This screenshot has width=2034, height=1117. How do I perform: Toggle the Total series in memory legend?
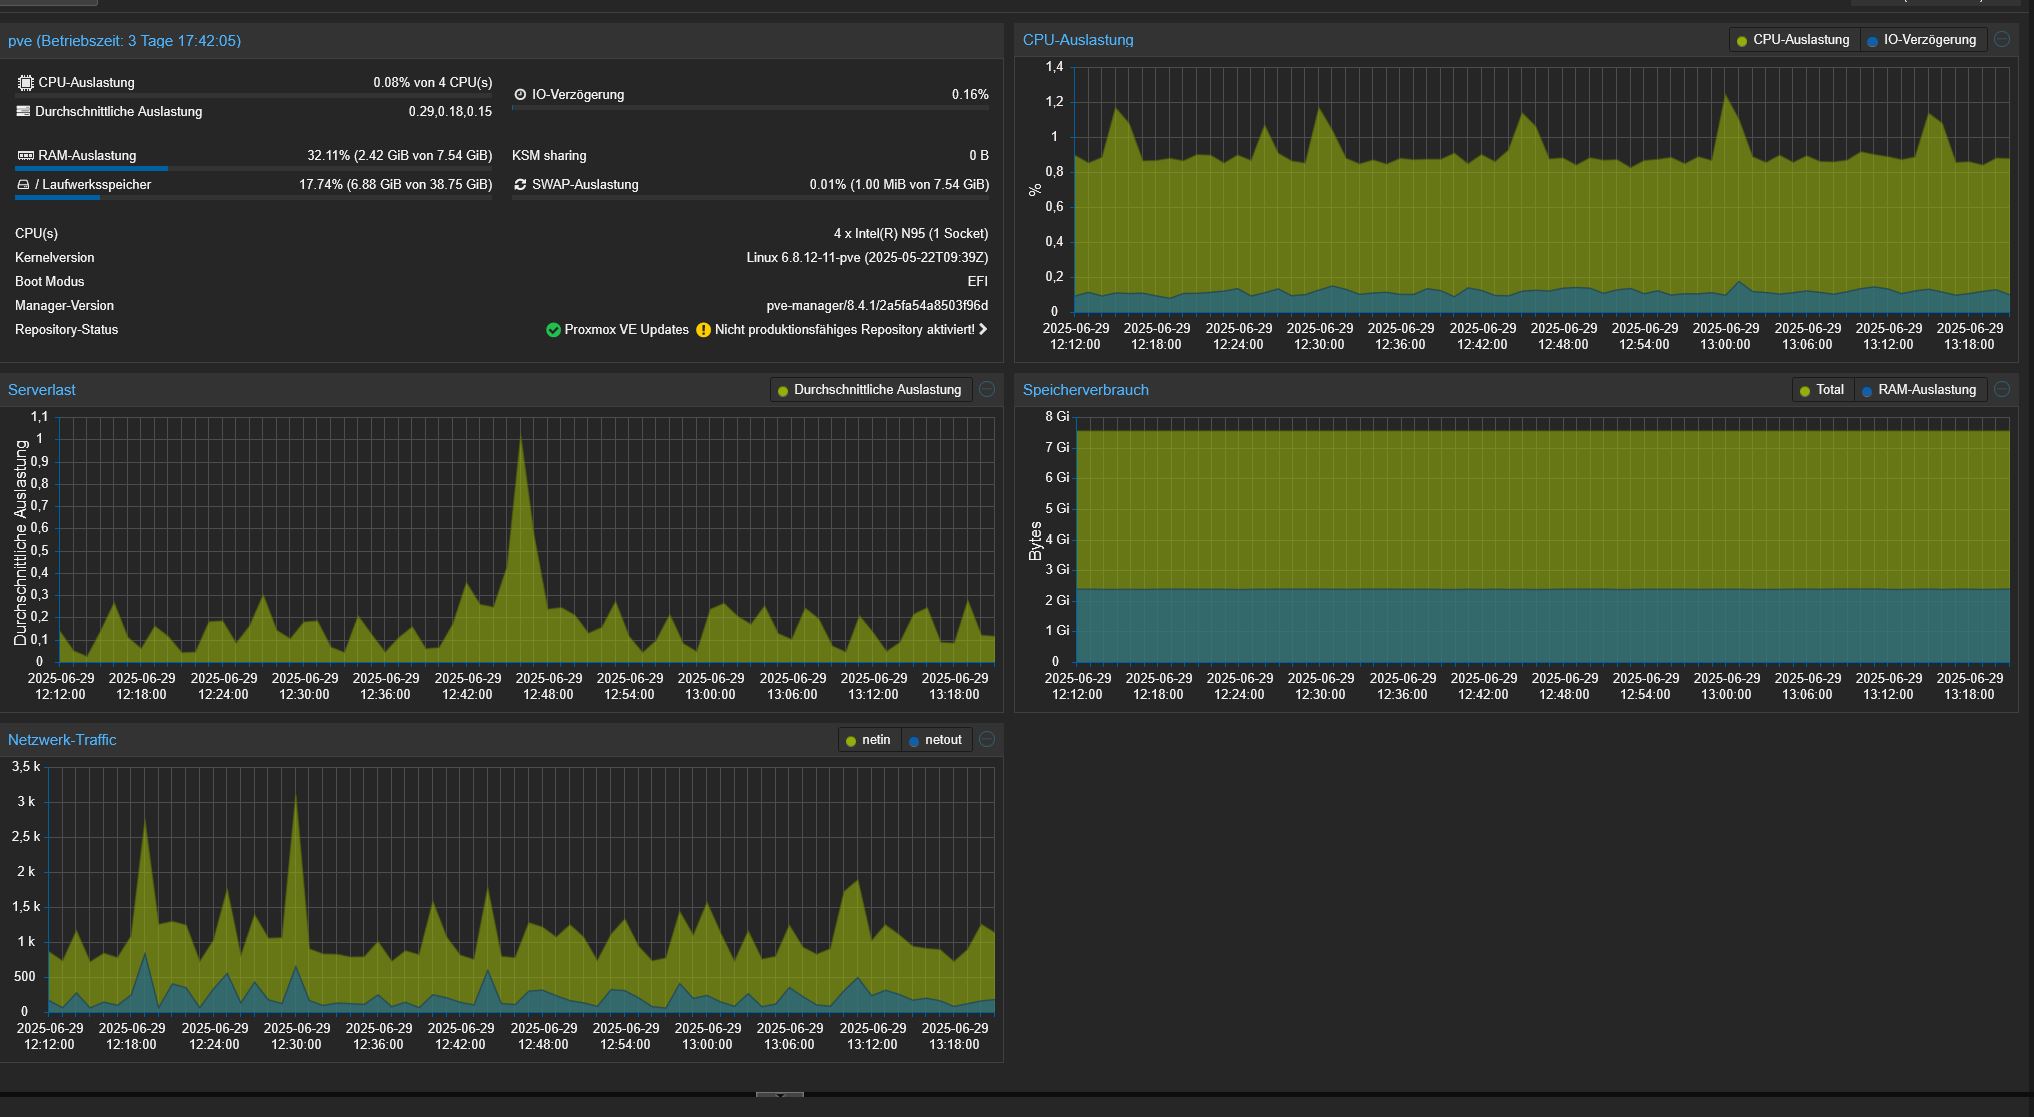1822,390
